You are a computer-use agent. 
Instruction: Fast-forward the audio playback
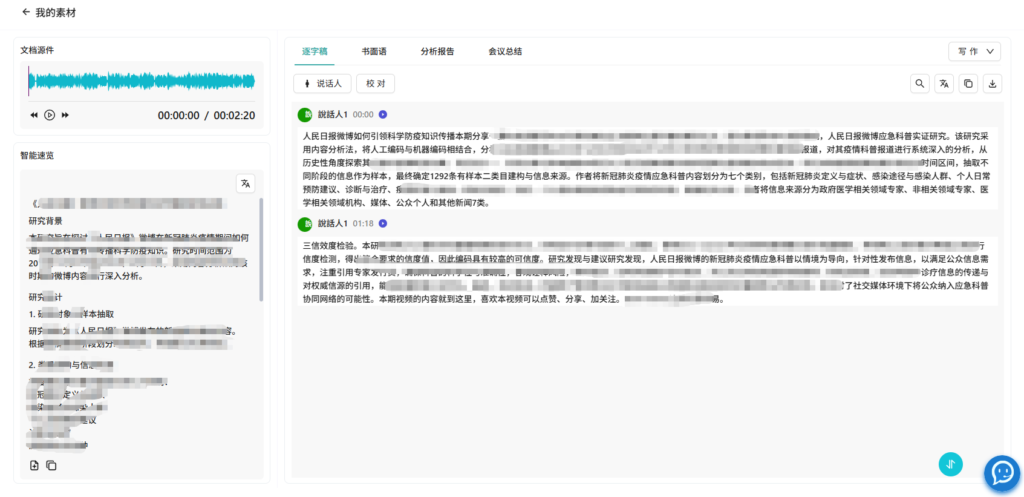coord(66,115)
